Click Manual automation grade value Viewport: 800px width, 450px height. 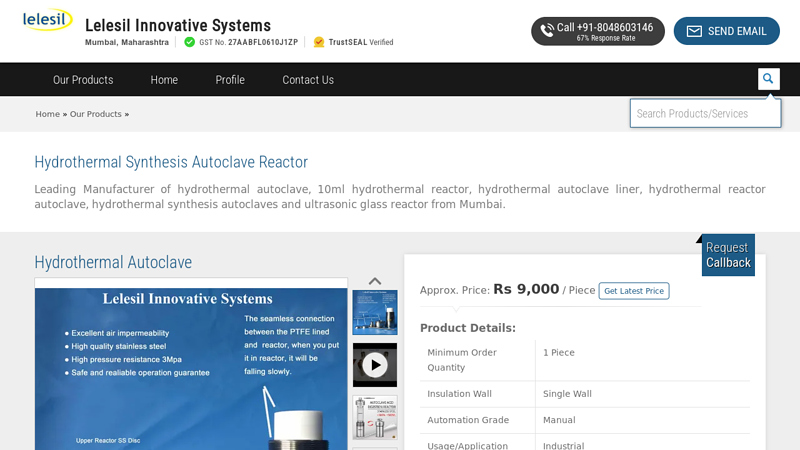(x=559, y=420)
